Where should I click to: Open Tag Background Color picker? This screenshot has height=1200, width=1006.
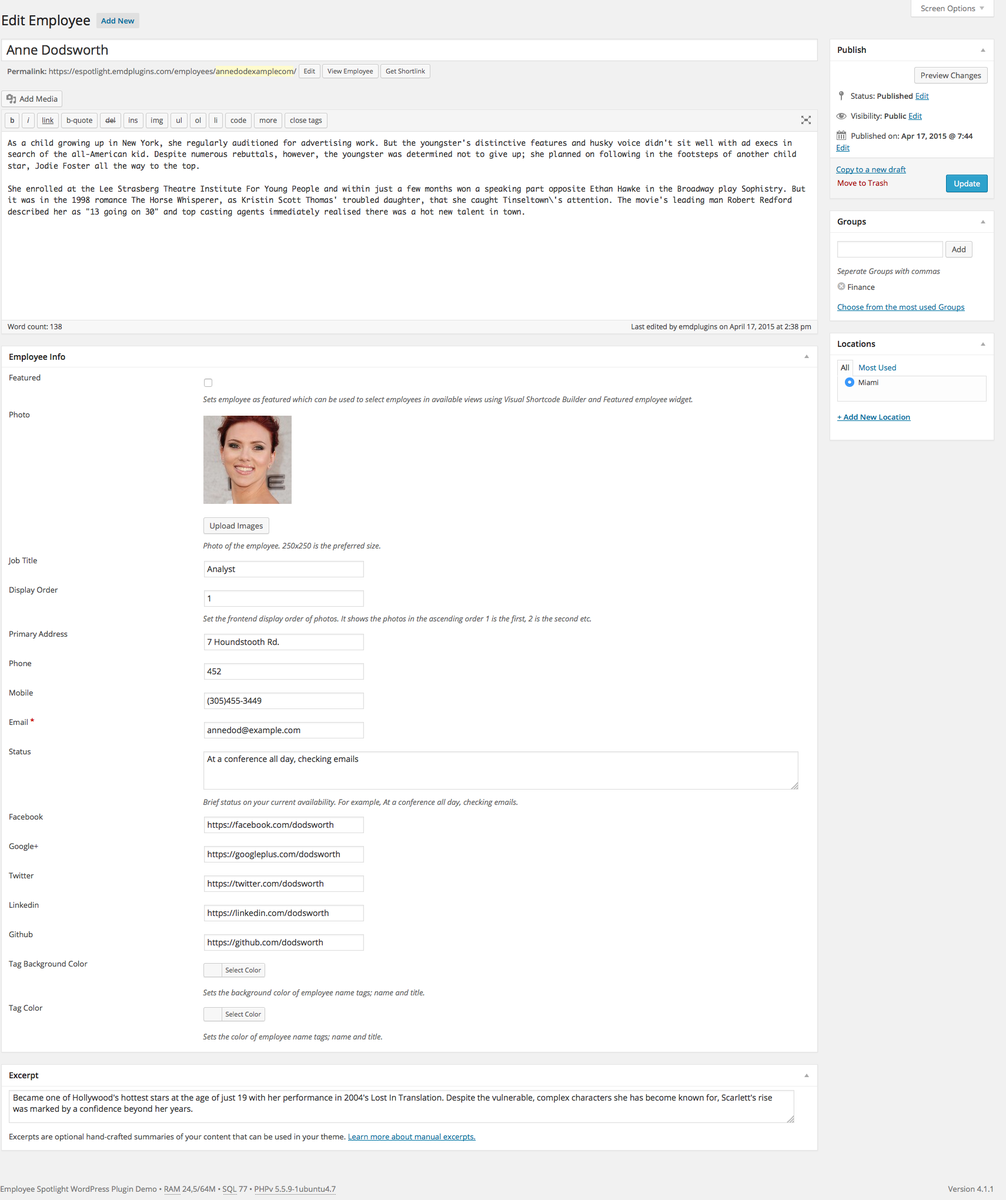(x=234, y=970)
